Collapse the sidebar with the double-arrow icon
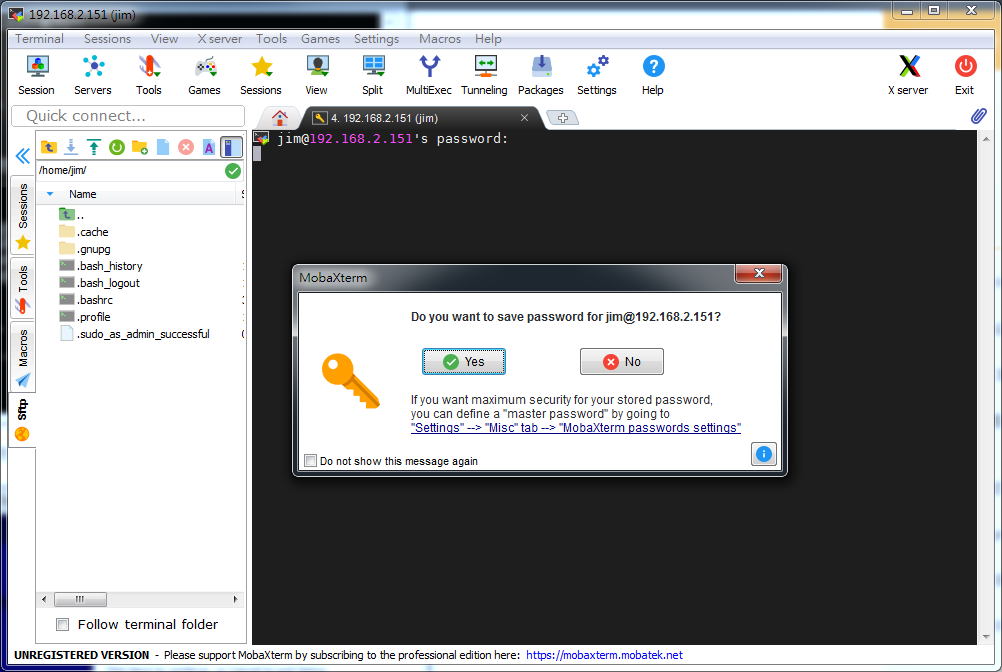 [23, 156]
